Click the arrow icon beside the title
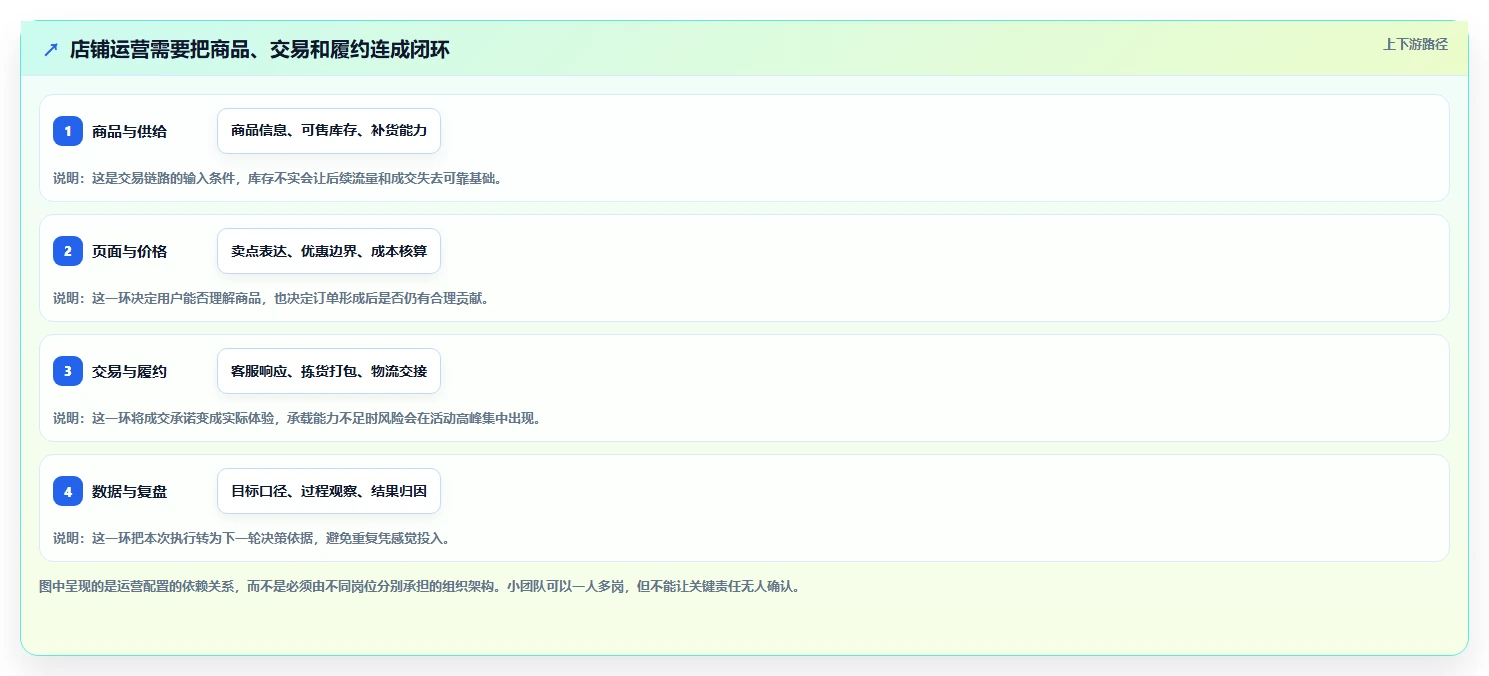Screen dimensions: 1489x676 point(51,49)
